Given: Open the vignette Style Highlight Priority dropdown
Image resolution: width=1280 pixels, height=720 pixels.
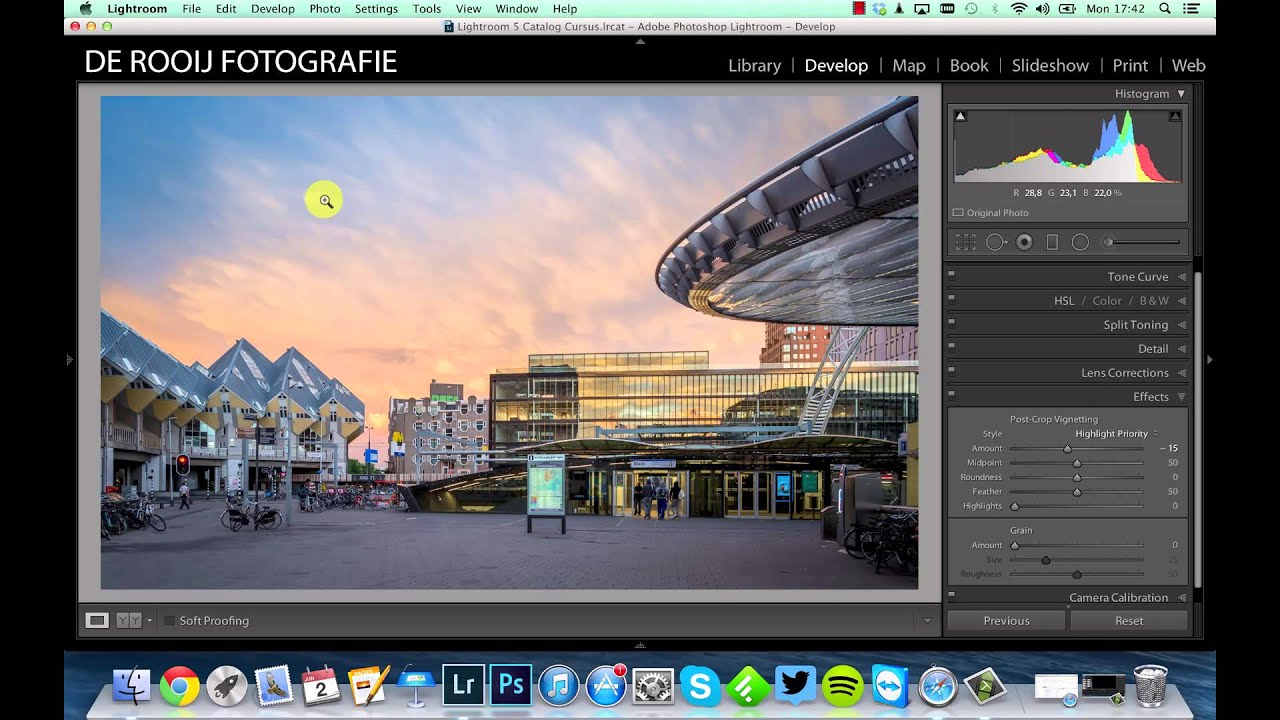Looking at the screenshot, I should tap(1116, 434).
